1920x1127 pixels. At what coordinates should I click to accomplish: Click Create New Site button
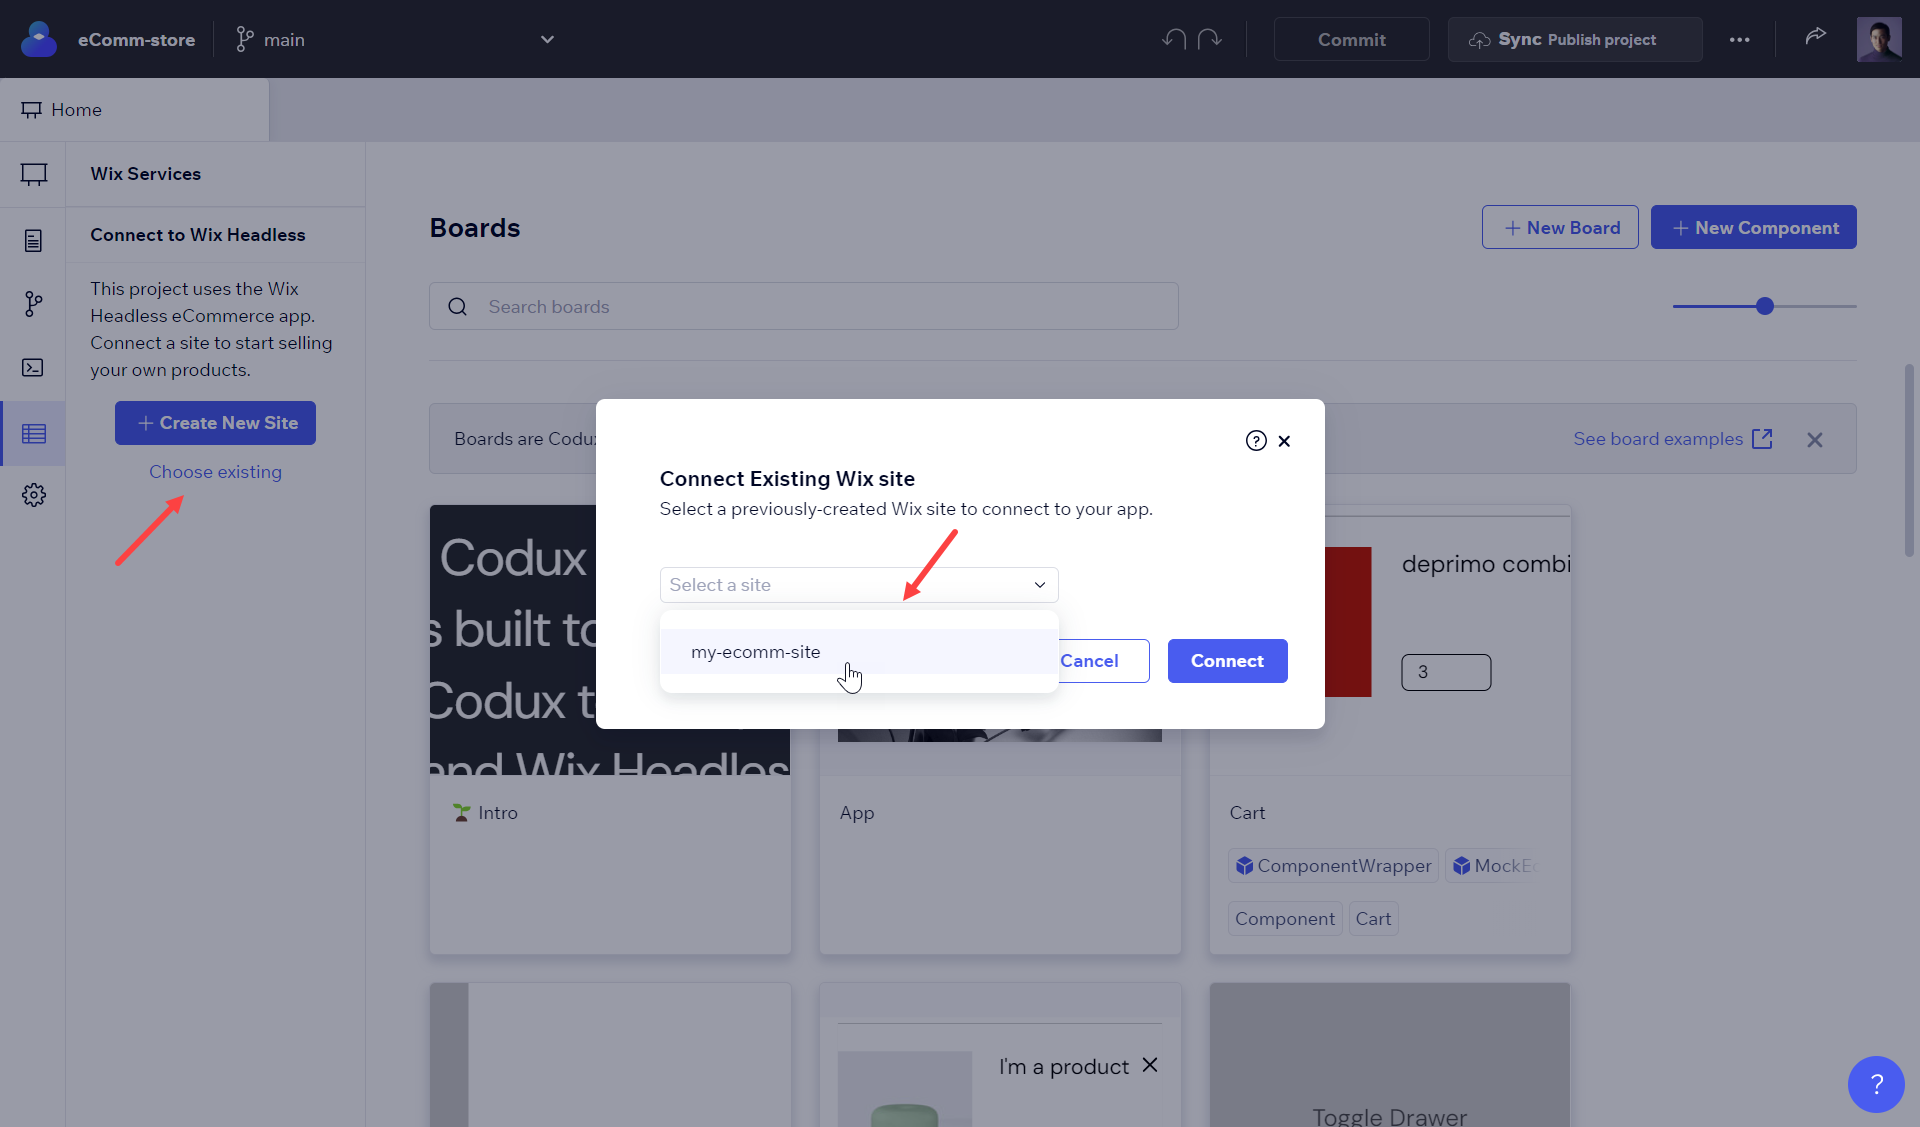point(215,423)
